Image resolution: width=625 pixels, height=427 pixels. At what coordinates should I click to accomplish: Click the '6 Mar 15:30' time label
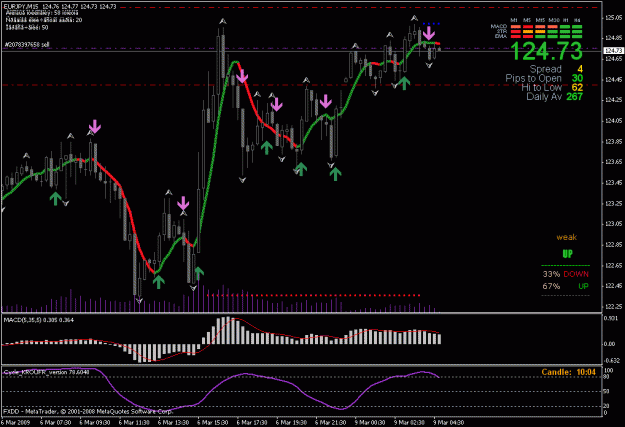(213, 422)
